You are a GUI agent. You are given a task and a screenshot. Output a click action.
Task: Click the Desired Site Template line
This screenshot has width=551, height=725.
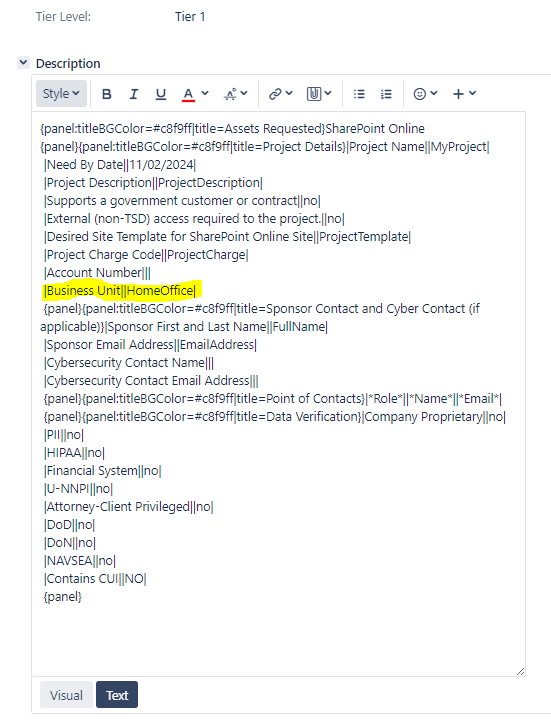[x=227, y=237]
